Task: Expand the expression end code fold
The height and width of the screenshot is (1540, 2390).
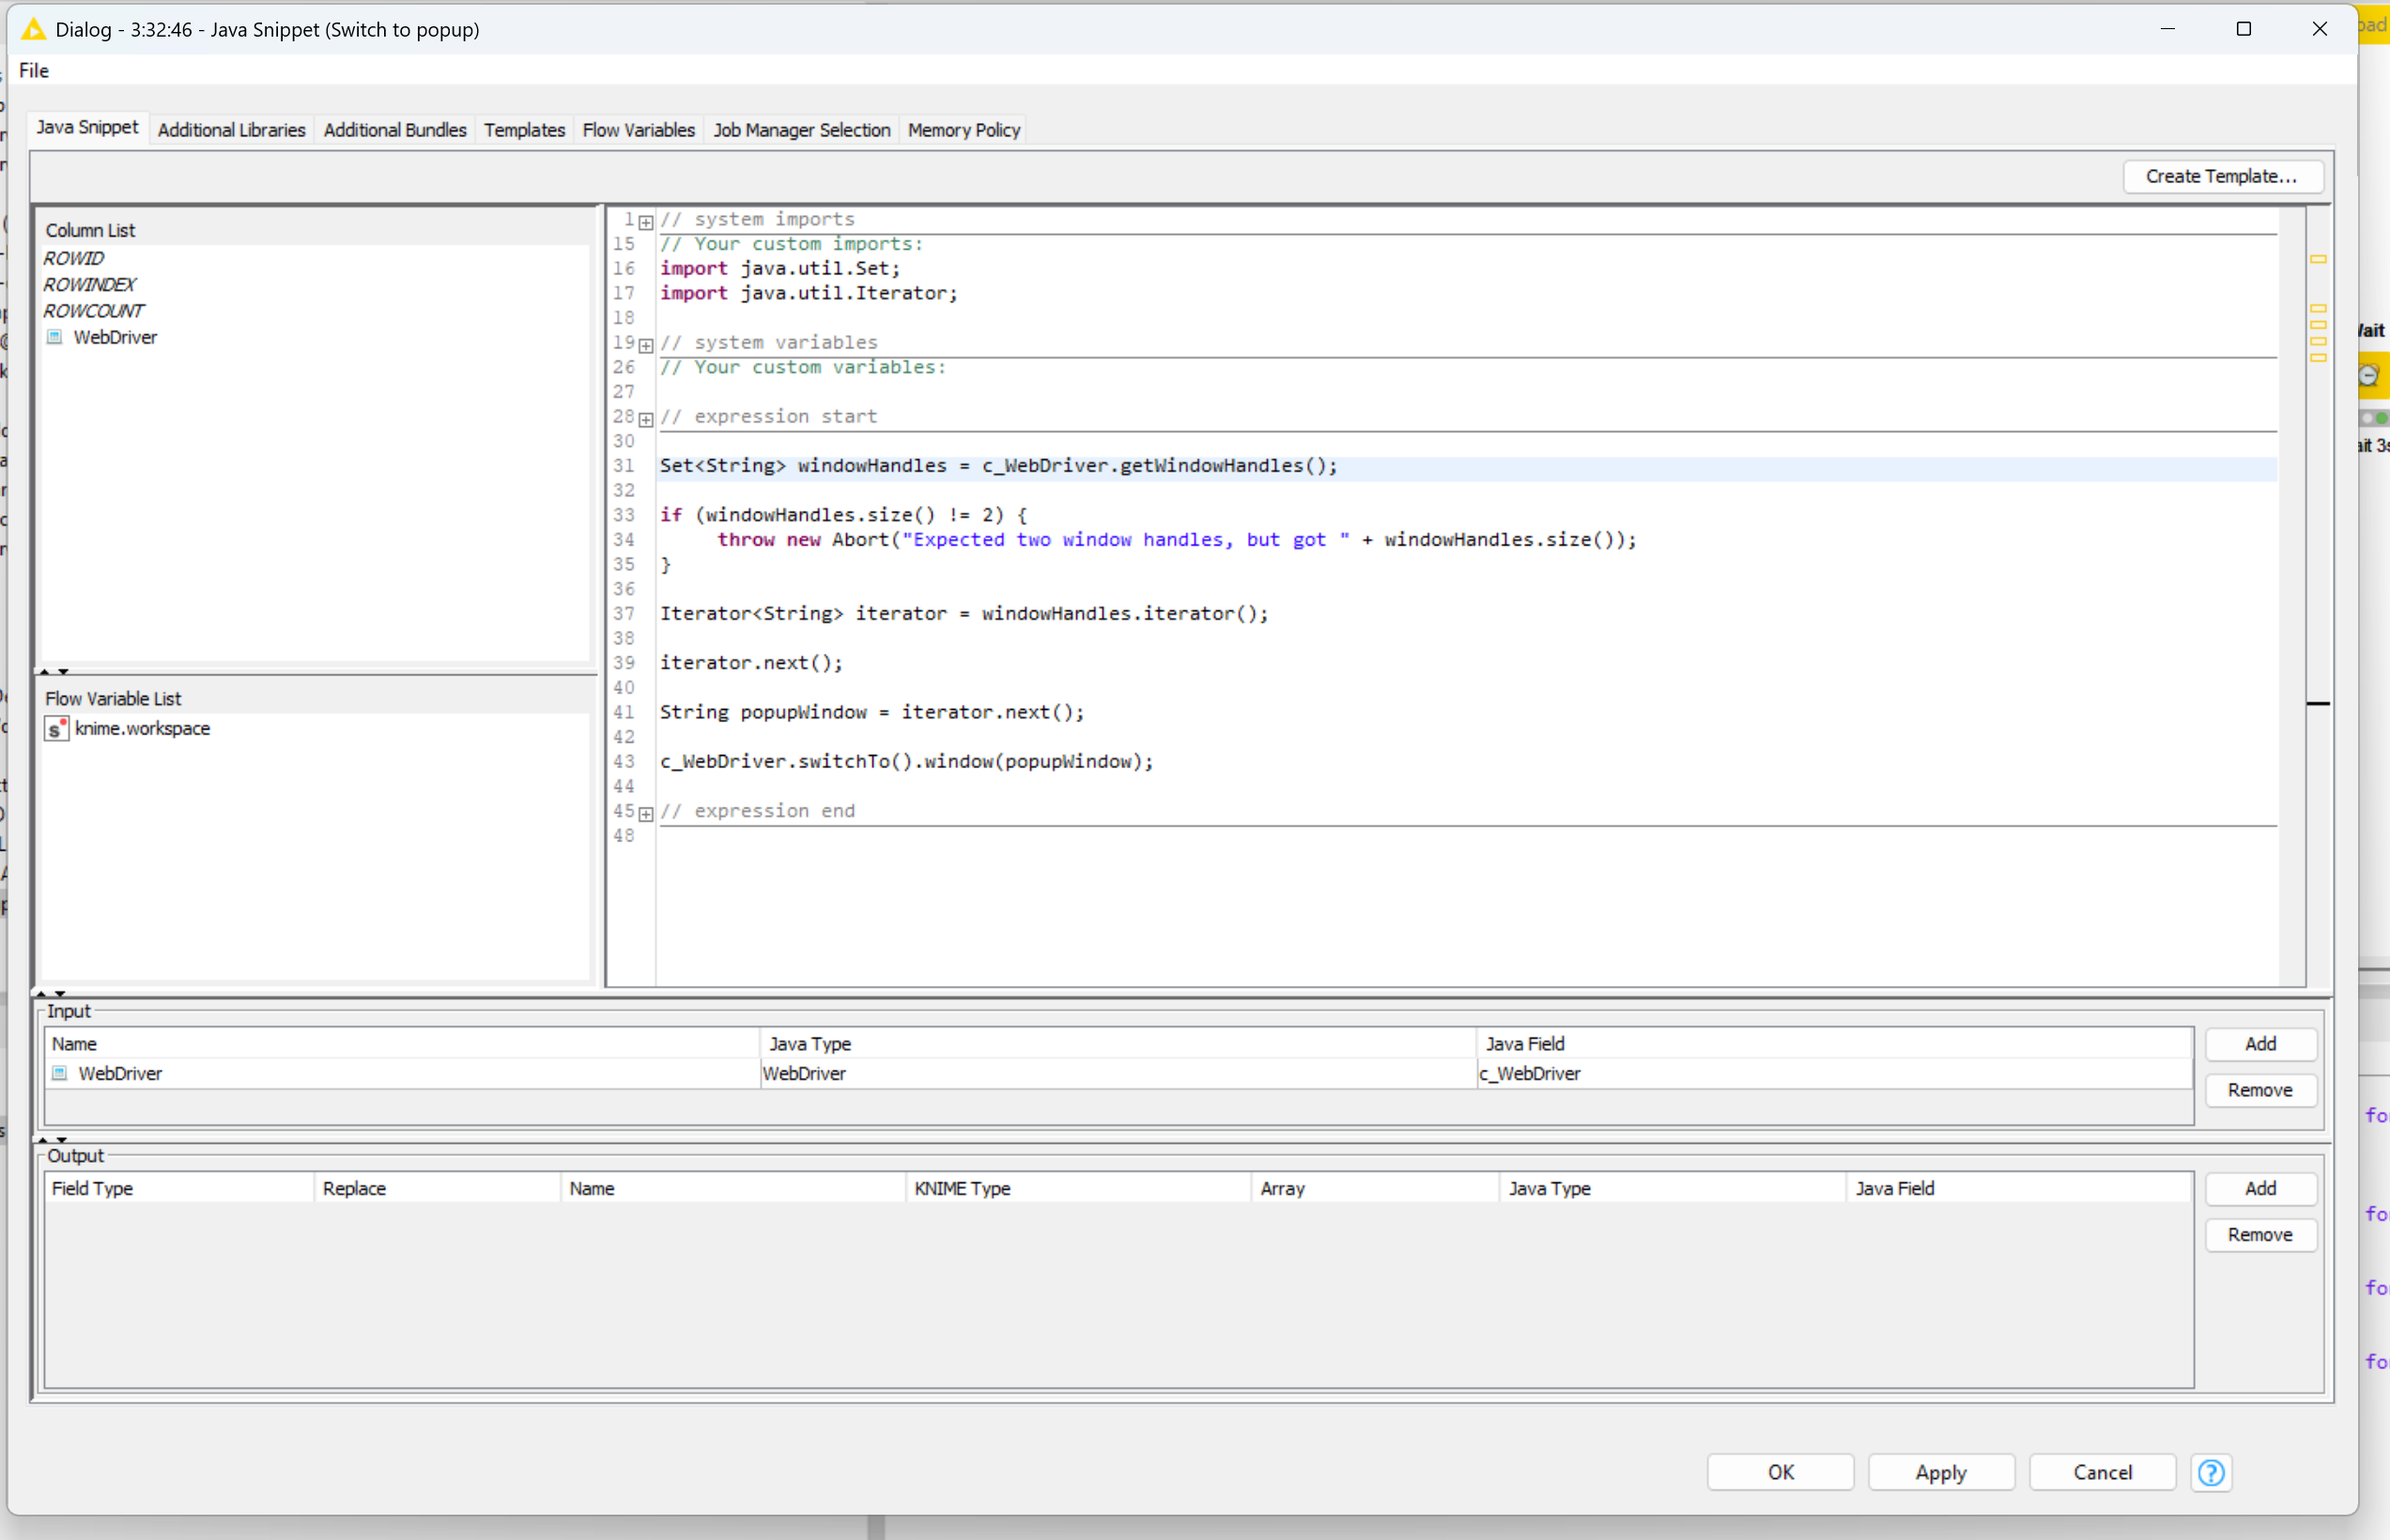Action: [x=646, y=814]
